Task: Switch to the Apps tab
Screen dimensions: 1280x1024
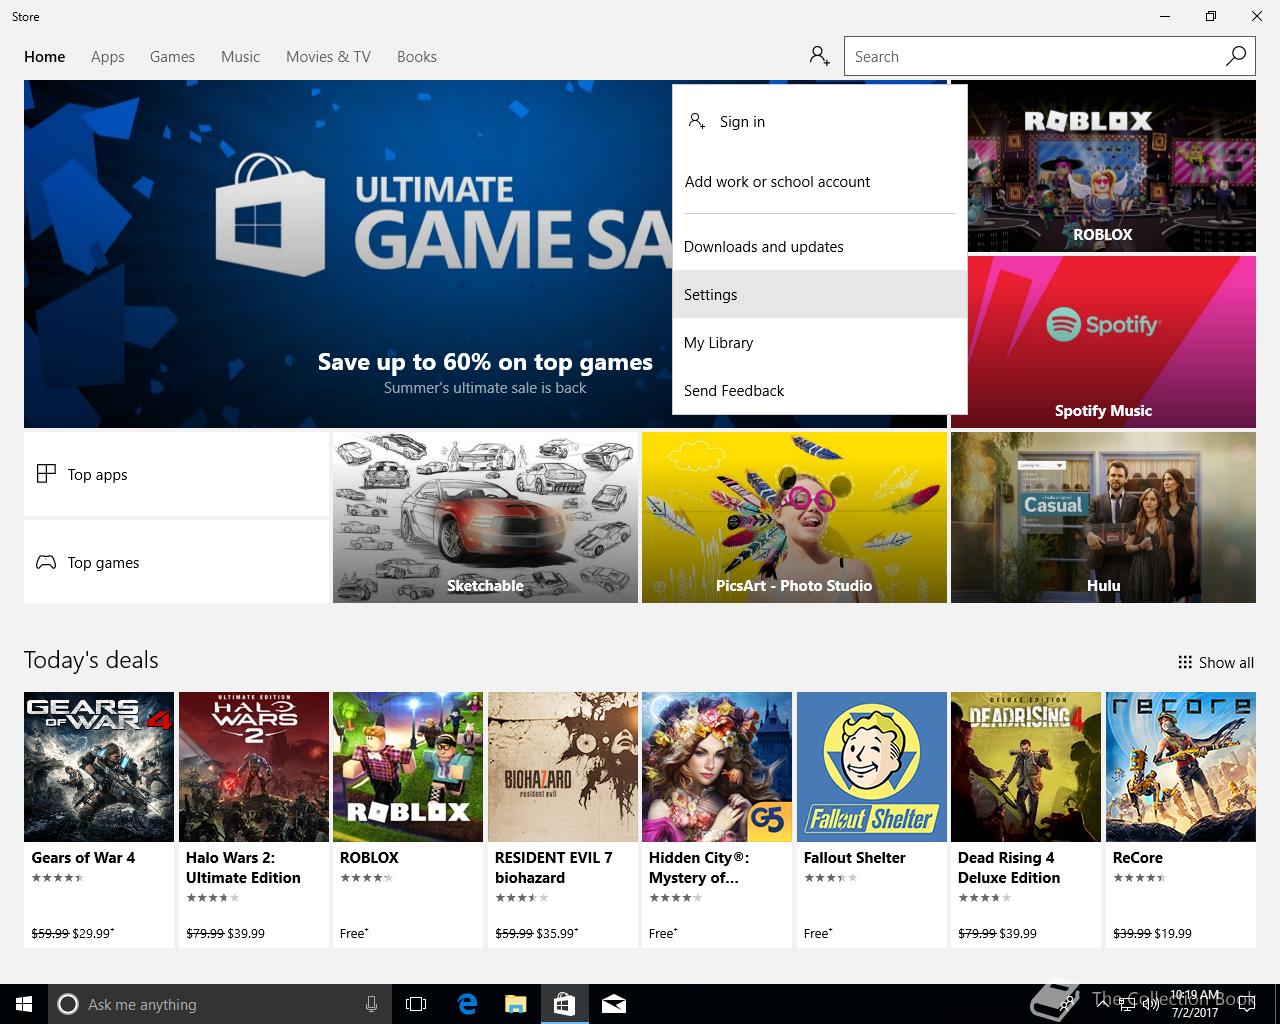Action: 108,57
